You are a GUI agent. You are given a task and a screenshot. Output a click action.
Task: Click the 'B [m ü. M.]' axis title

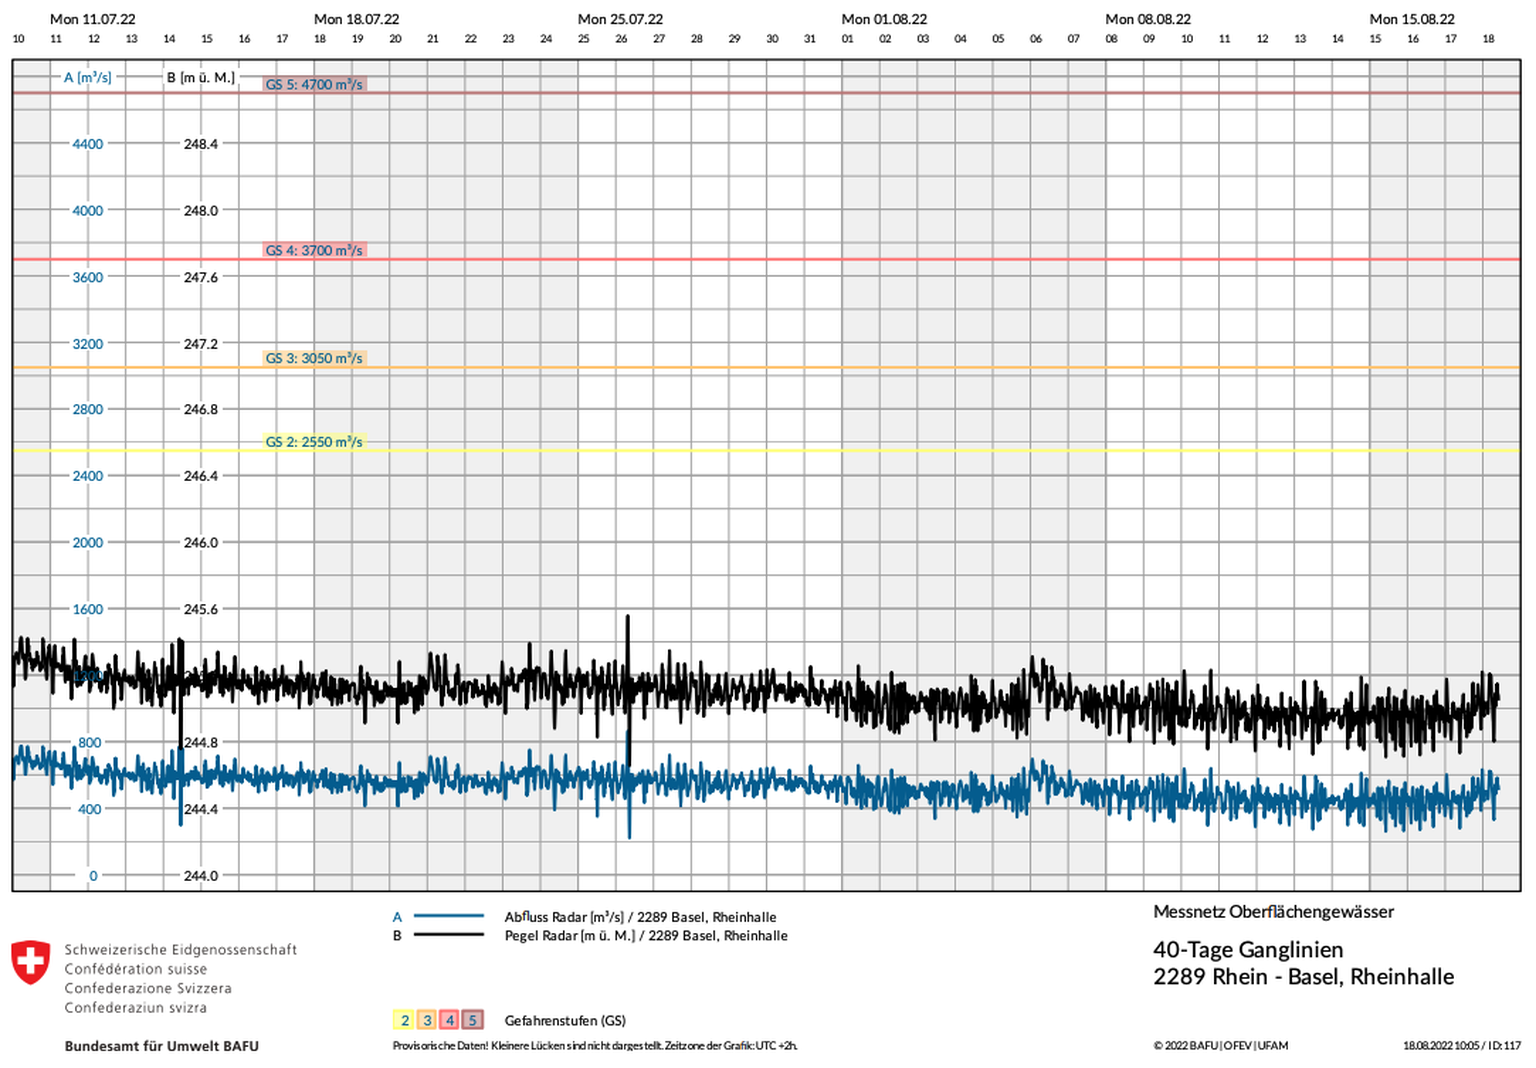pyautogui.click(x=201, y=77)
